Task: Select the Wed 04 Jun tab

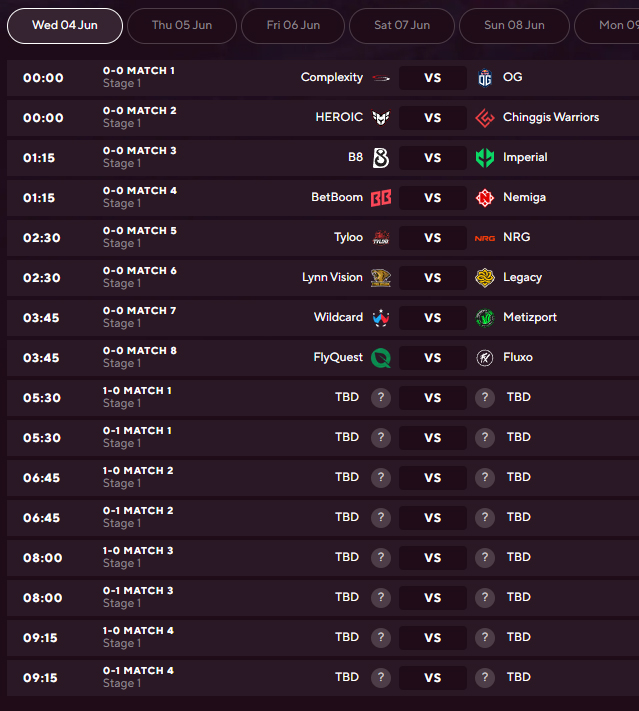Action: point(65,25)
